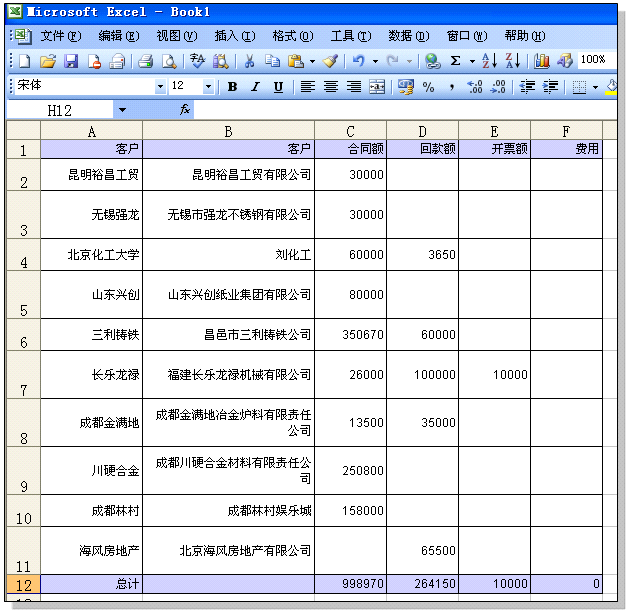Viewport: 627px width, 612px height.
Task: Open the Print Preview tool
Action: coord(169,61)
